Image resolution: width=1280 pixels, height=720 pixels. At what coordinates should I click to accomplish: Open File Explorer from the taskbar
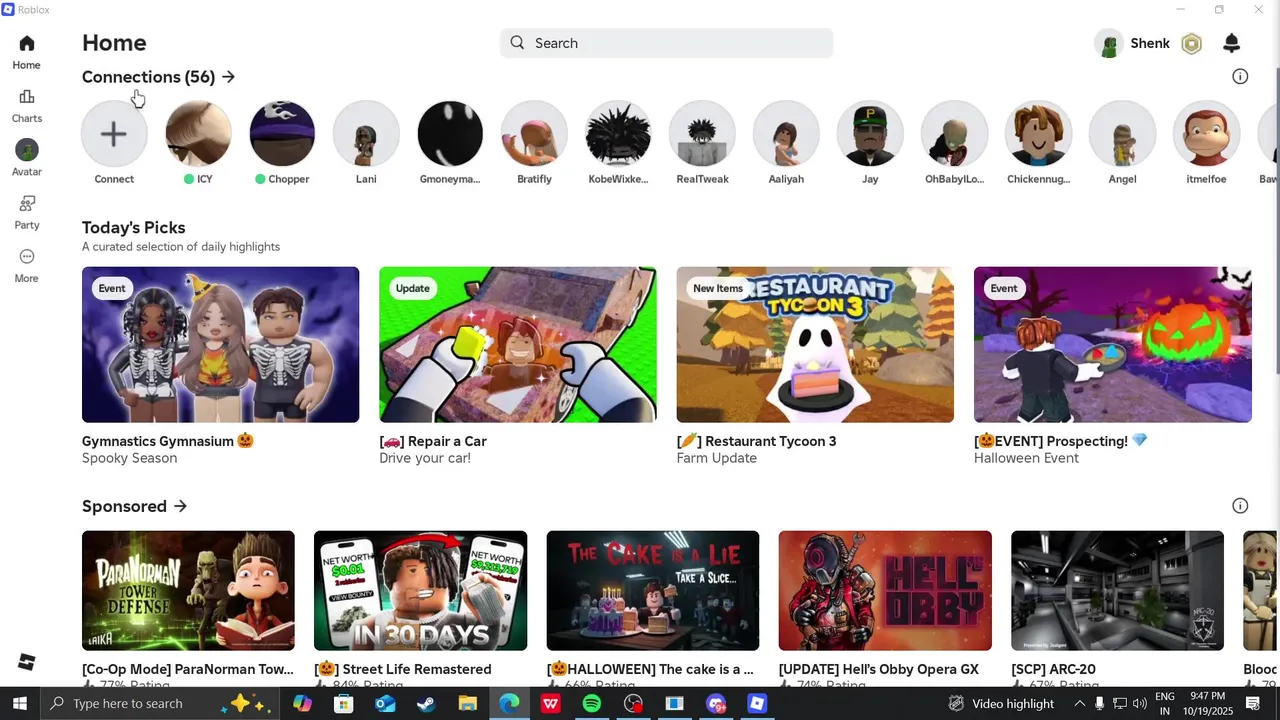[467, 704]
